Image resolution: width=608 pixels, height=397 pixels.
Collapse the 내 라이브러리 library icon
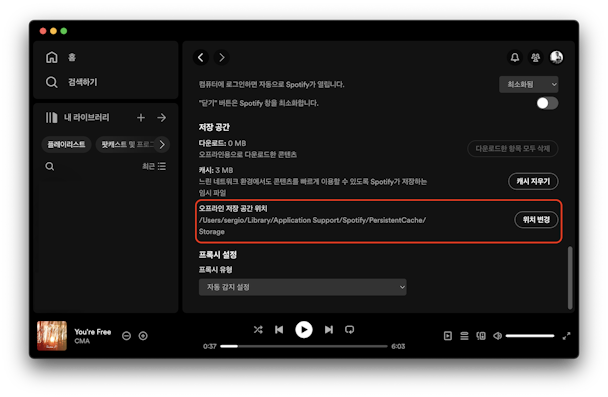tap(52, 117)
